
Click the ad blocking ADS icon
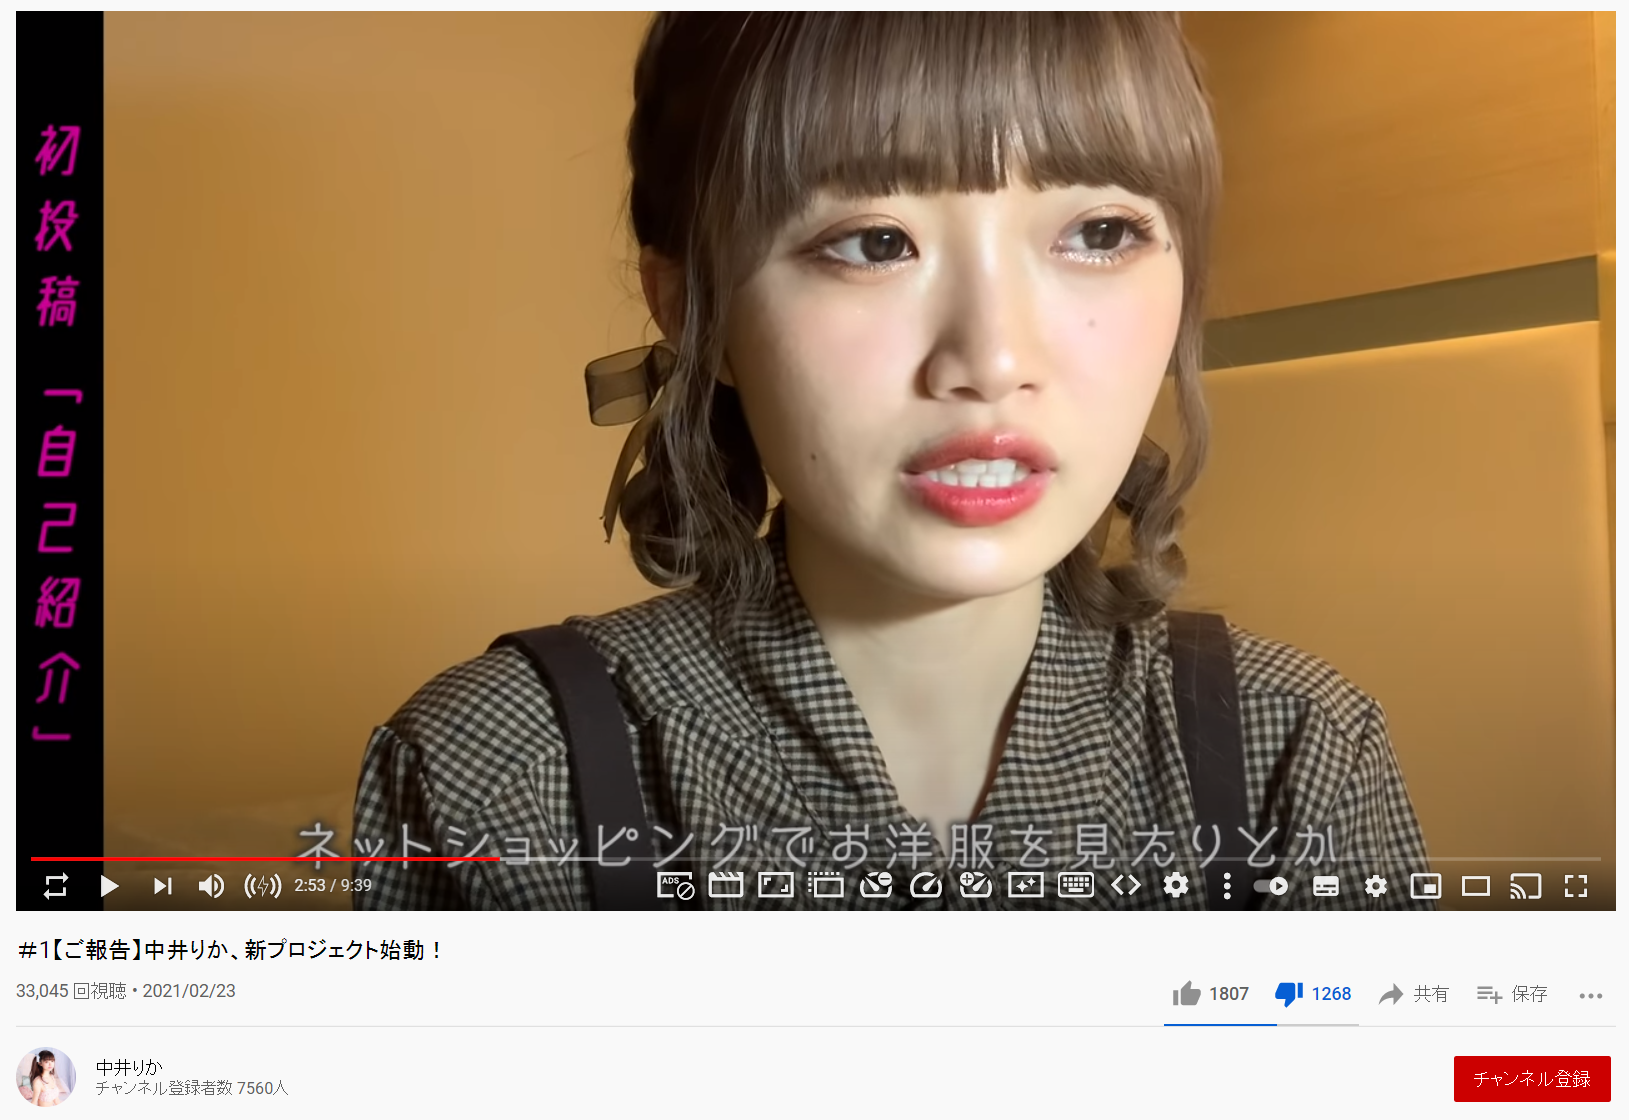[676, 885]
